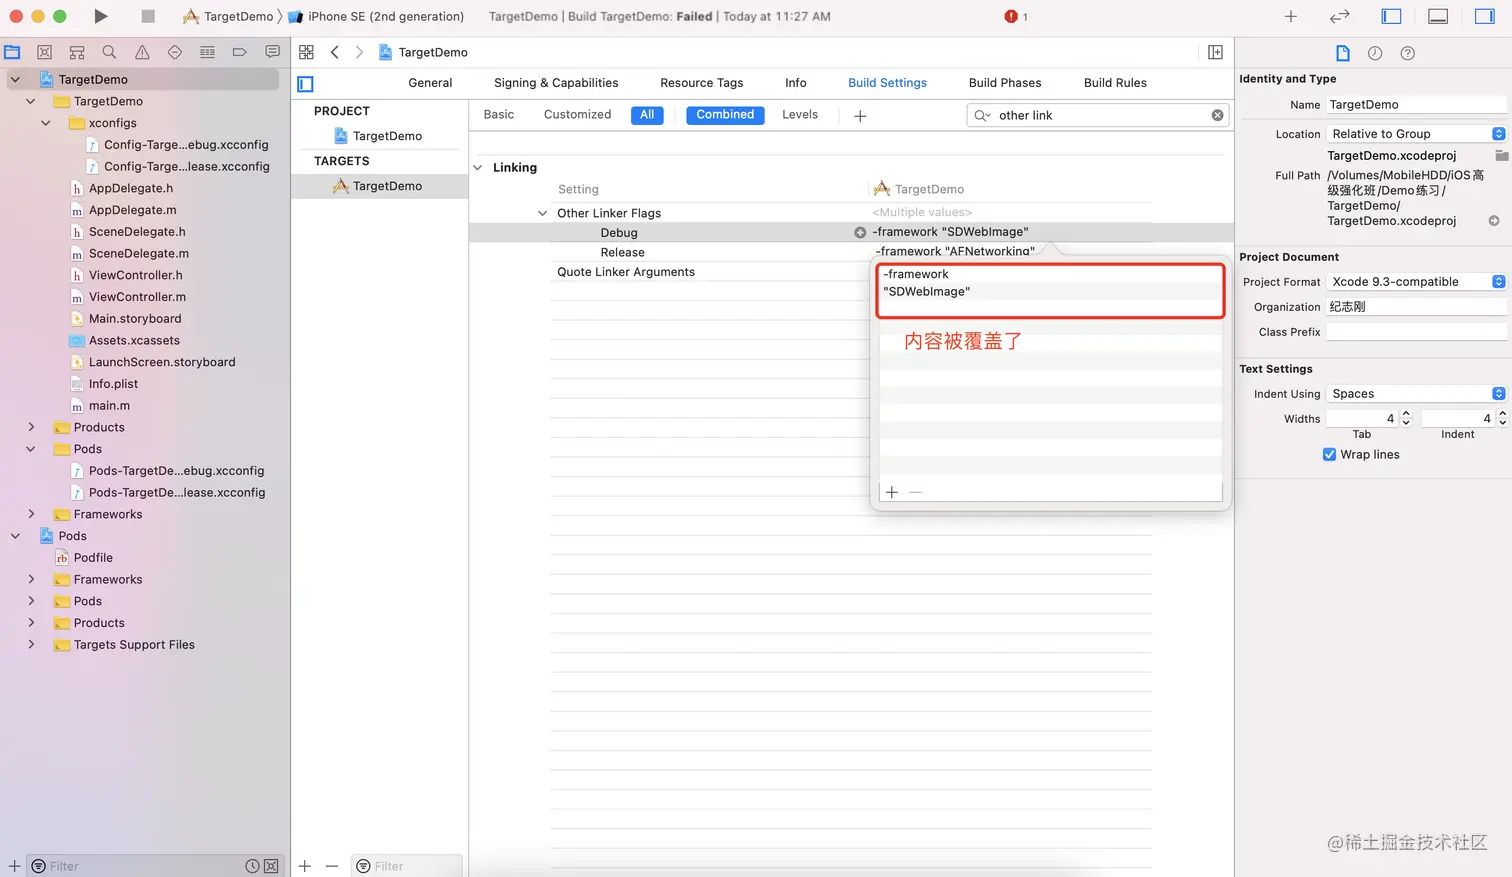Open the Build Rules tab

point(1115,83)
